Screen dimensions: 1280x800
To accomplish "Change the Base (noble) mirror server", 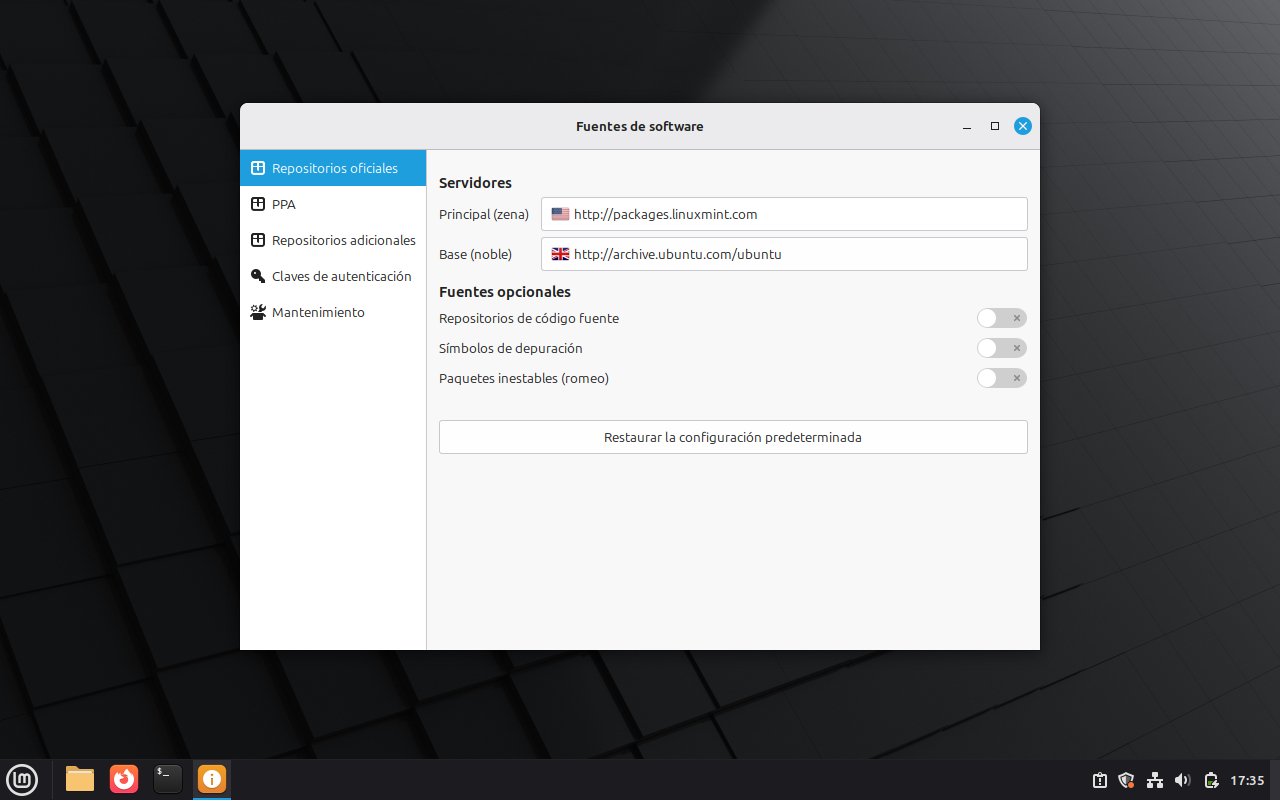I will (x=784, y=254).
